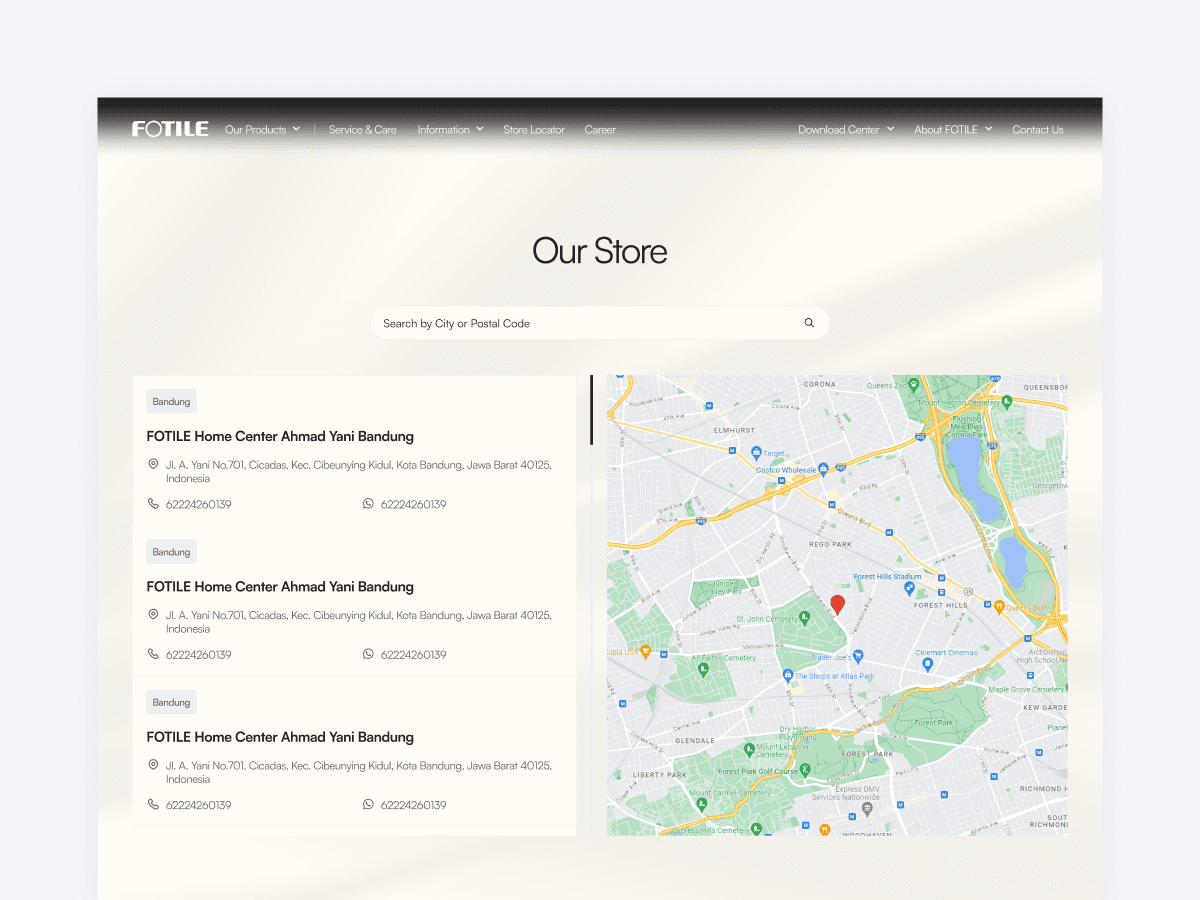Open the Download Center dropdown

pos(846,129)
